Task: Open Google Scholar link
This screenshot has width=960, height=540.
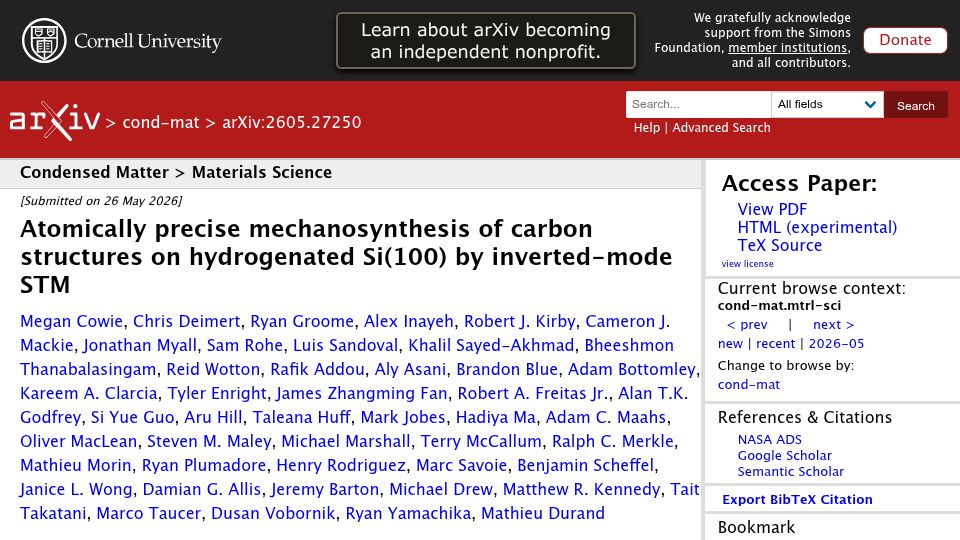Action: pos(784,456)
